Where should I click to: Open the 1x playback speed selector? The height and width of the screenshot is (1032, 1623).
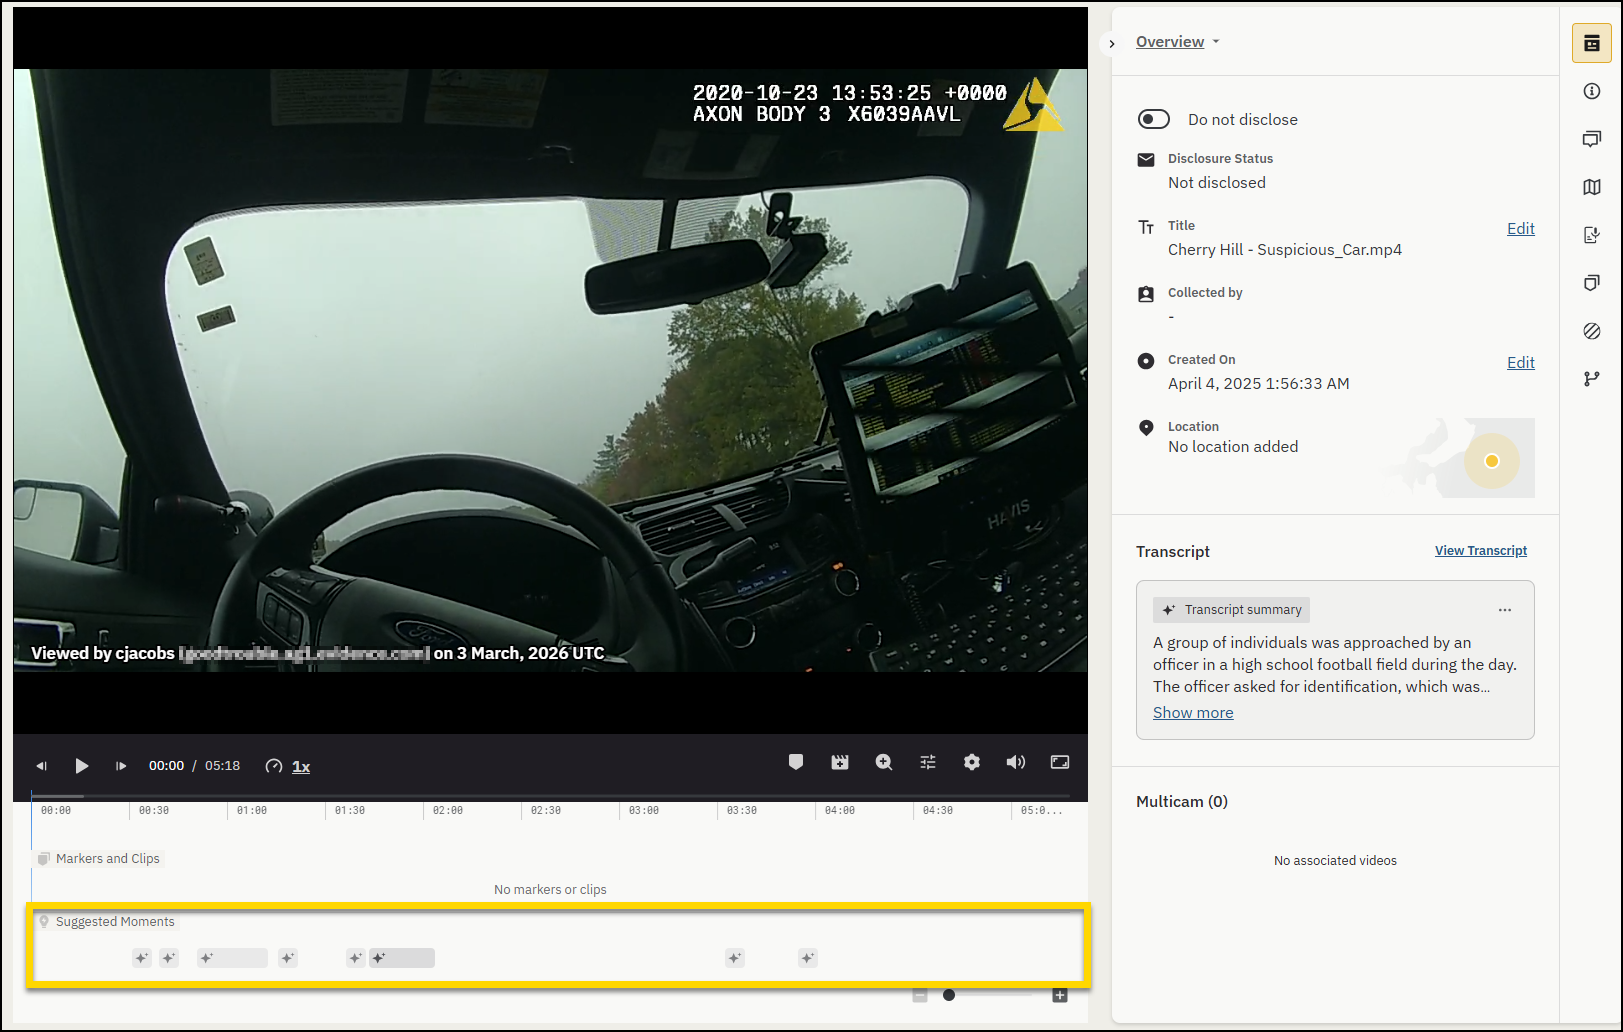(301, 766)
